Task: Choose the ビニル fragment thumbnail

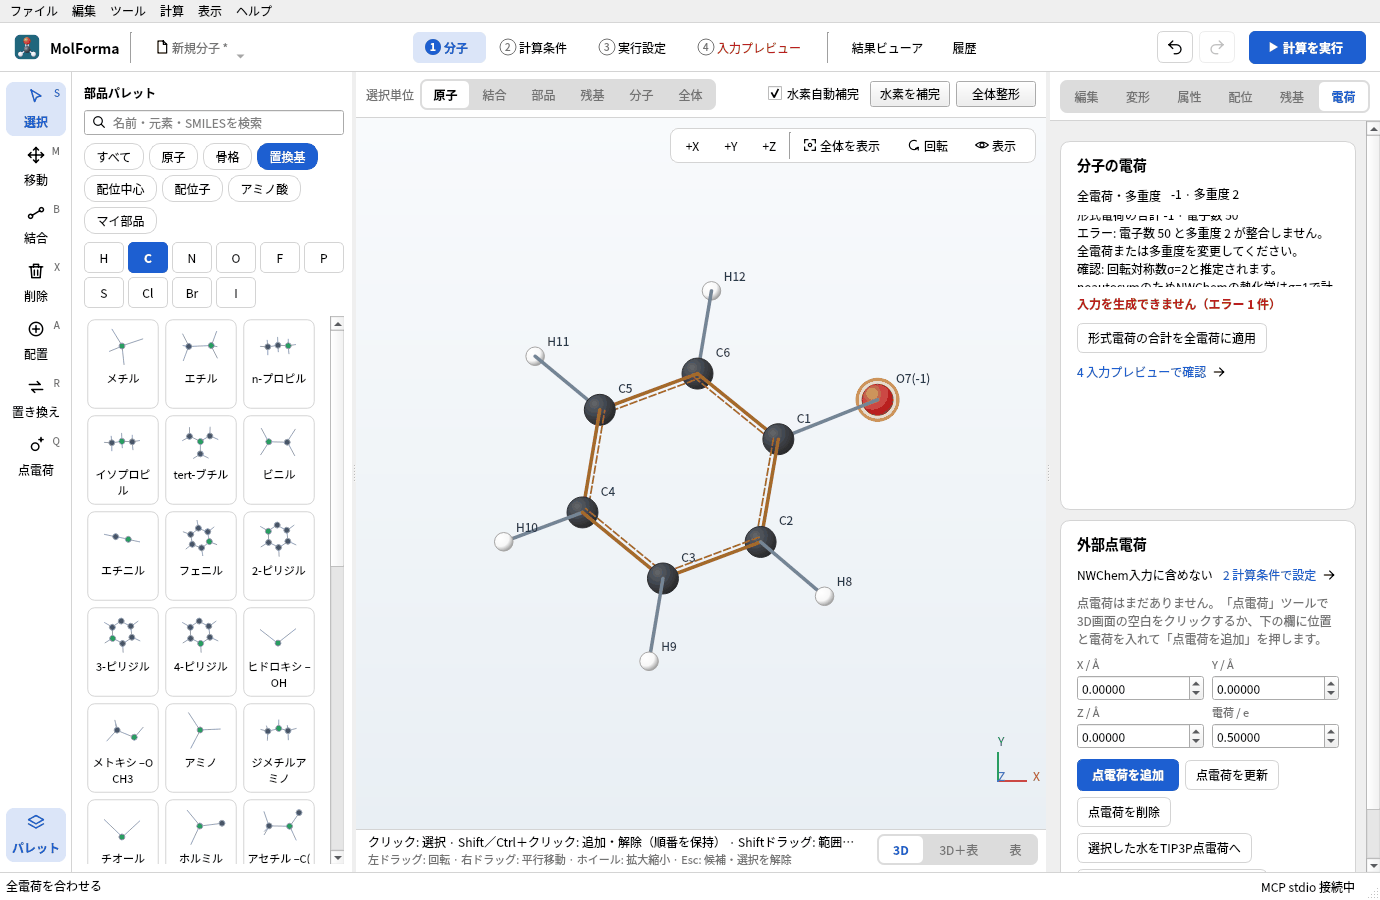Action: pyautogui.click(x=279, y=459)
